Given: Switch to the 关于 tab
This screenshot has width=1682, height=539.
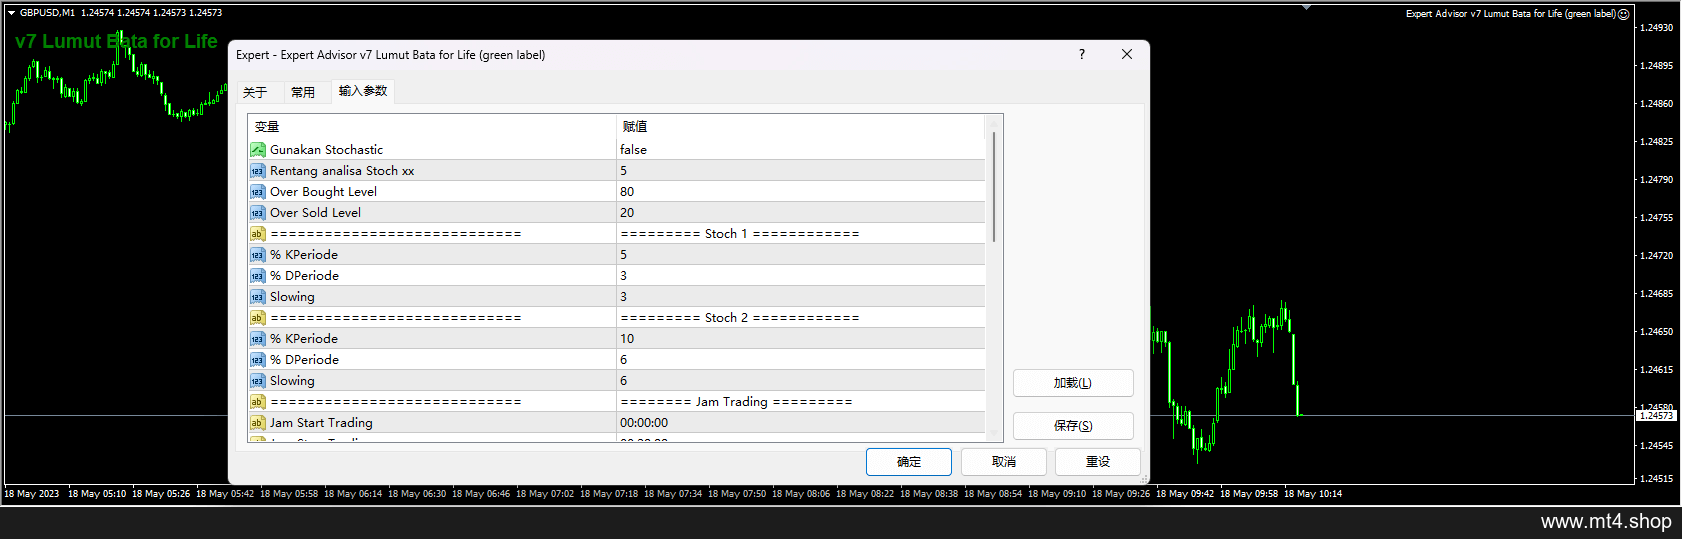Looking at the screenshot, I should [255, 92].
